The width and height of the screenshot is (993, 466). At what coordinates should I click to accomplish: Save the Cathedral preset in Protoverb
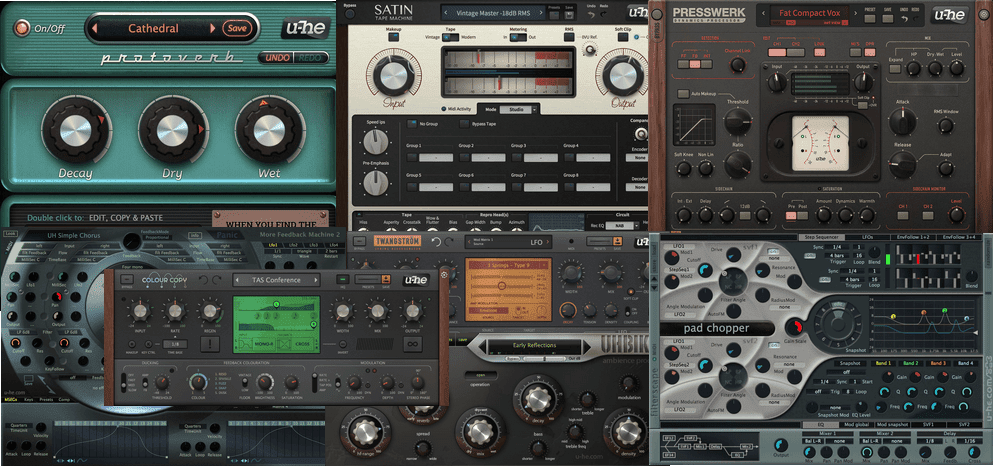[237, 28]
